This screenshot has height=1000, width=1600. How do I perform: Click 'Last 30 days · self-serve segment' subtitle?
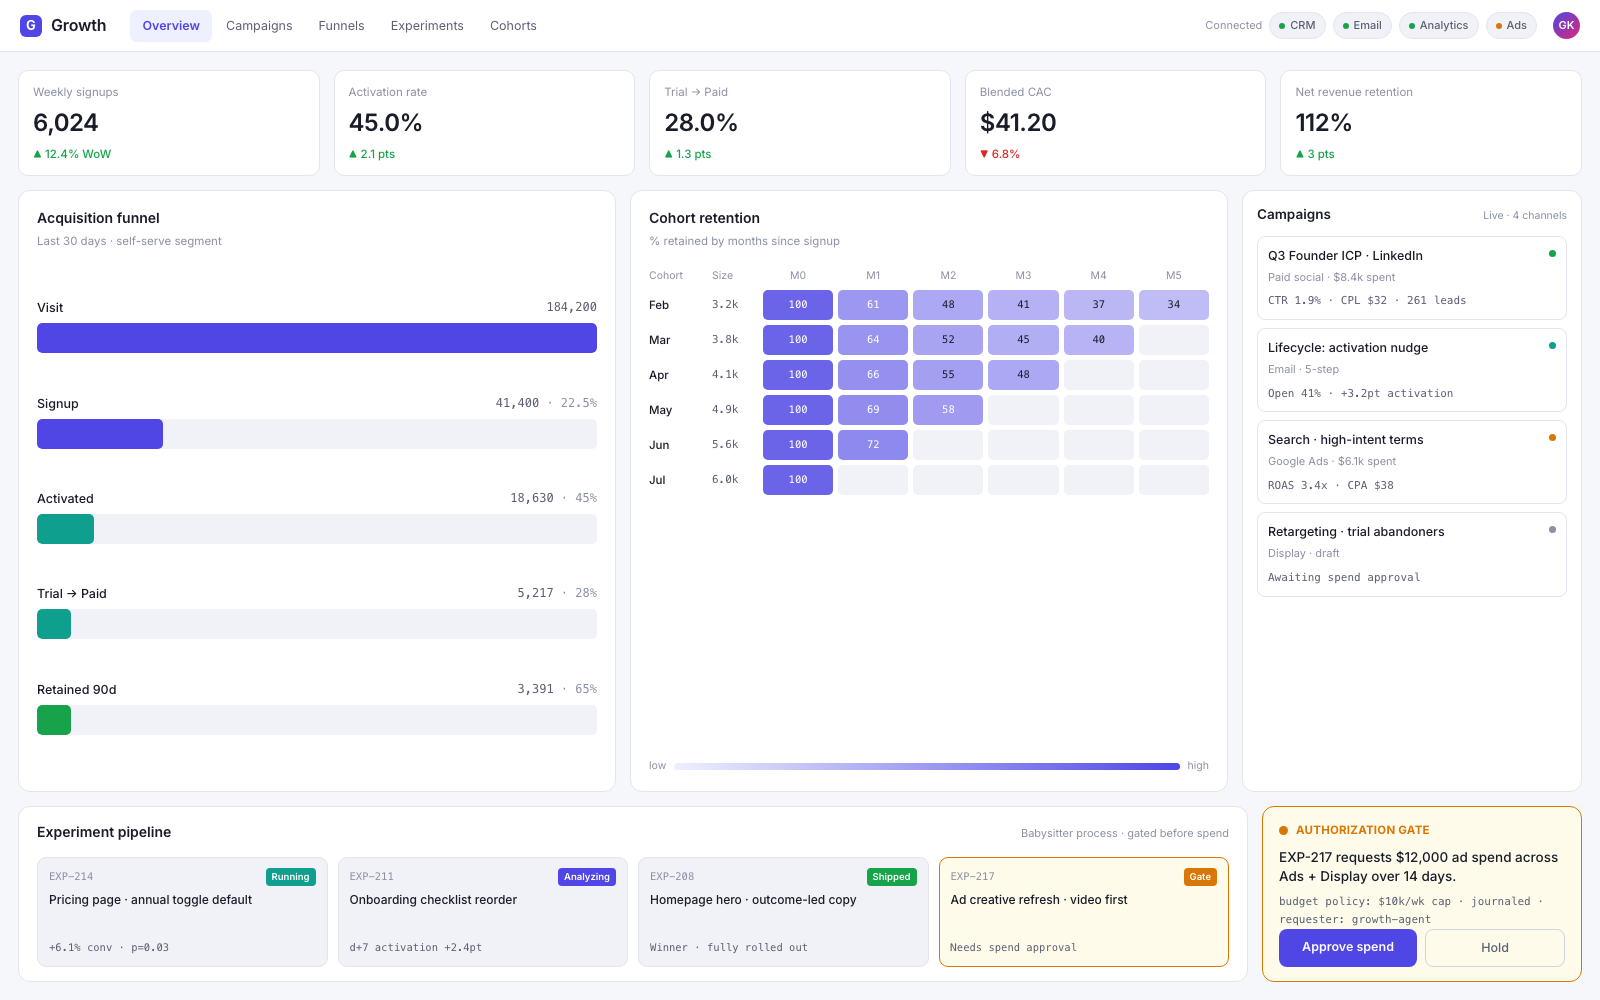(x=129, y=241)
